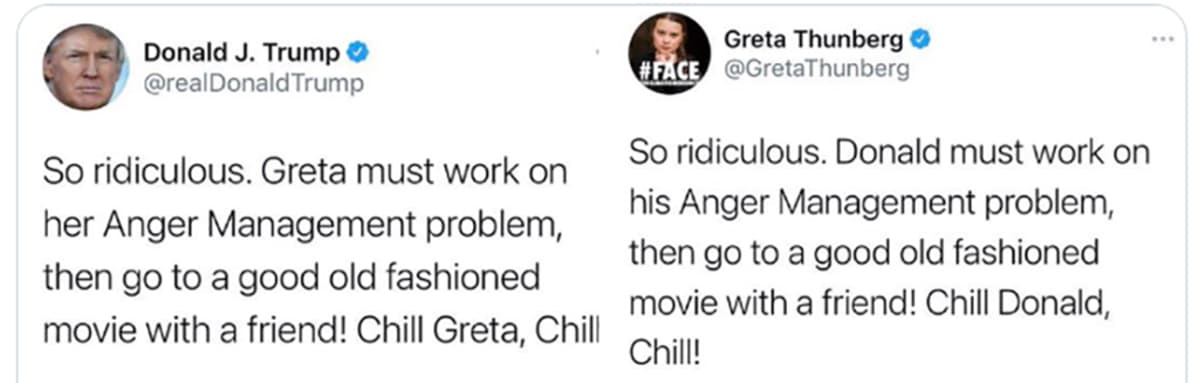Click the Donald J. Trump display name

click(242, 53)
